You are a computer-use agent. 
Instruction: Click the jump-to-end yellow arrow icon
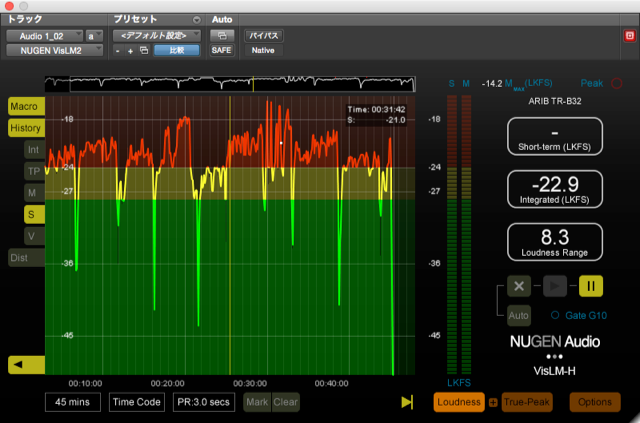pos(407,402)
